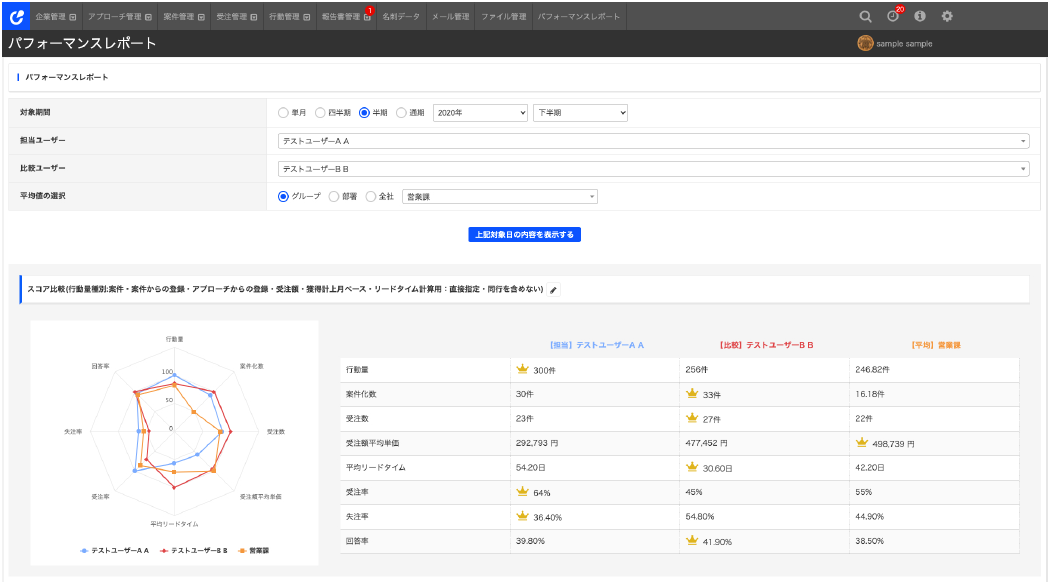Click the sample sample user avatar

click(865, 44)
